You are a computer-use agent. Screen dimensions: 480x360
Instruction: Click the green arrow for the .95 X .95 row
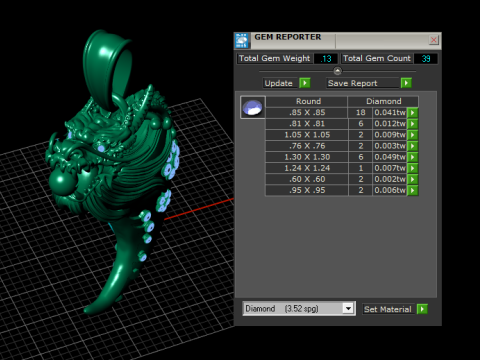click(x=413, y=190)
